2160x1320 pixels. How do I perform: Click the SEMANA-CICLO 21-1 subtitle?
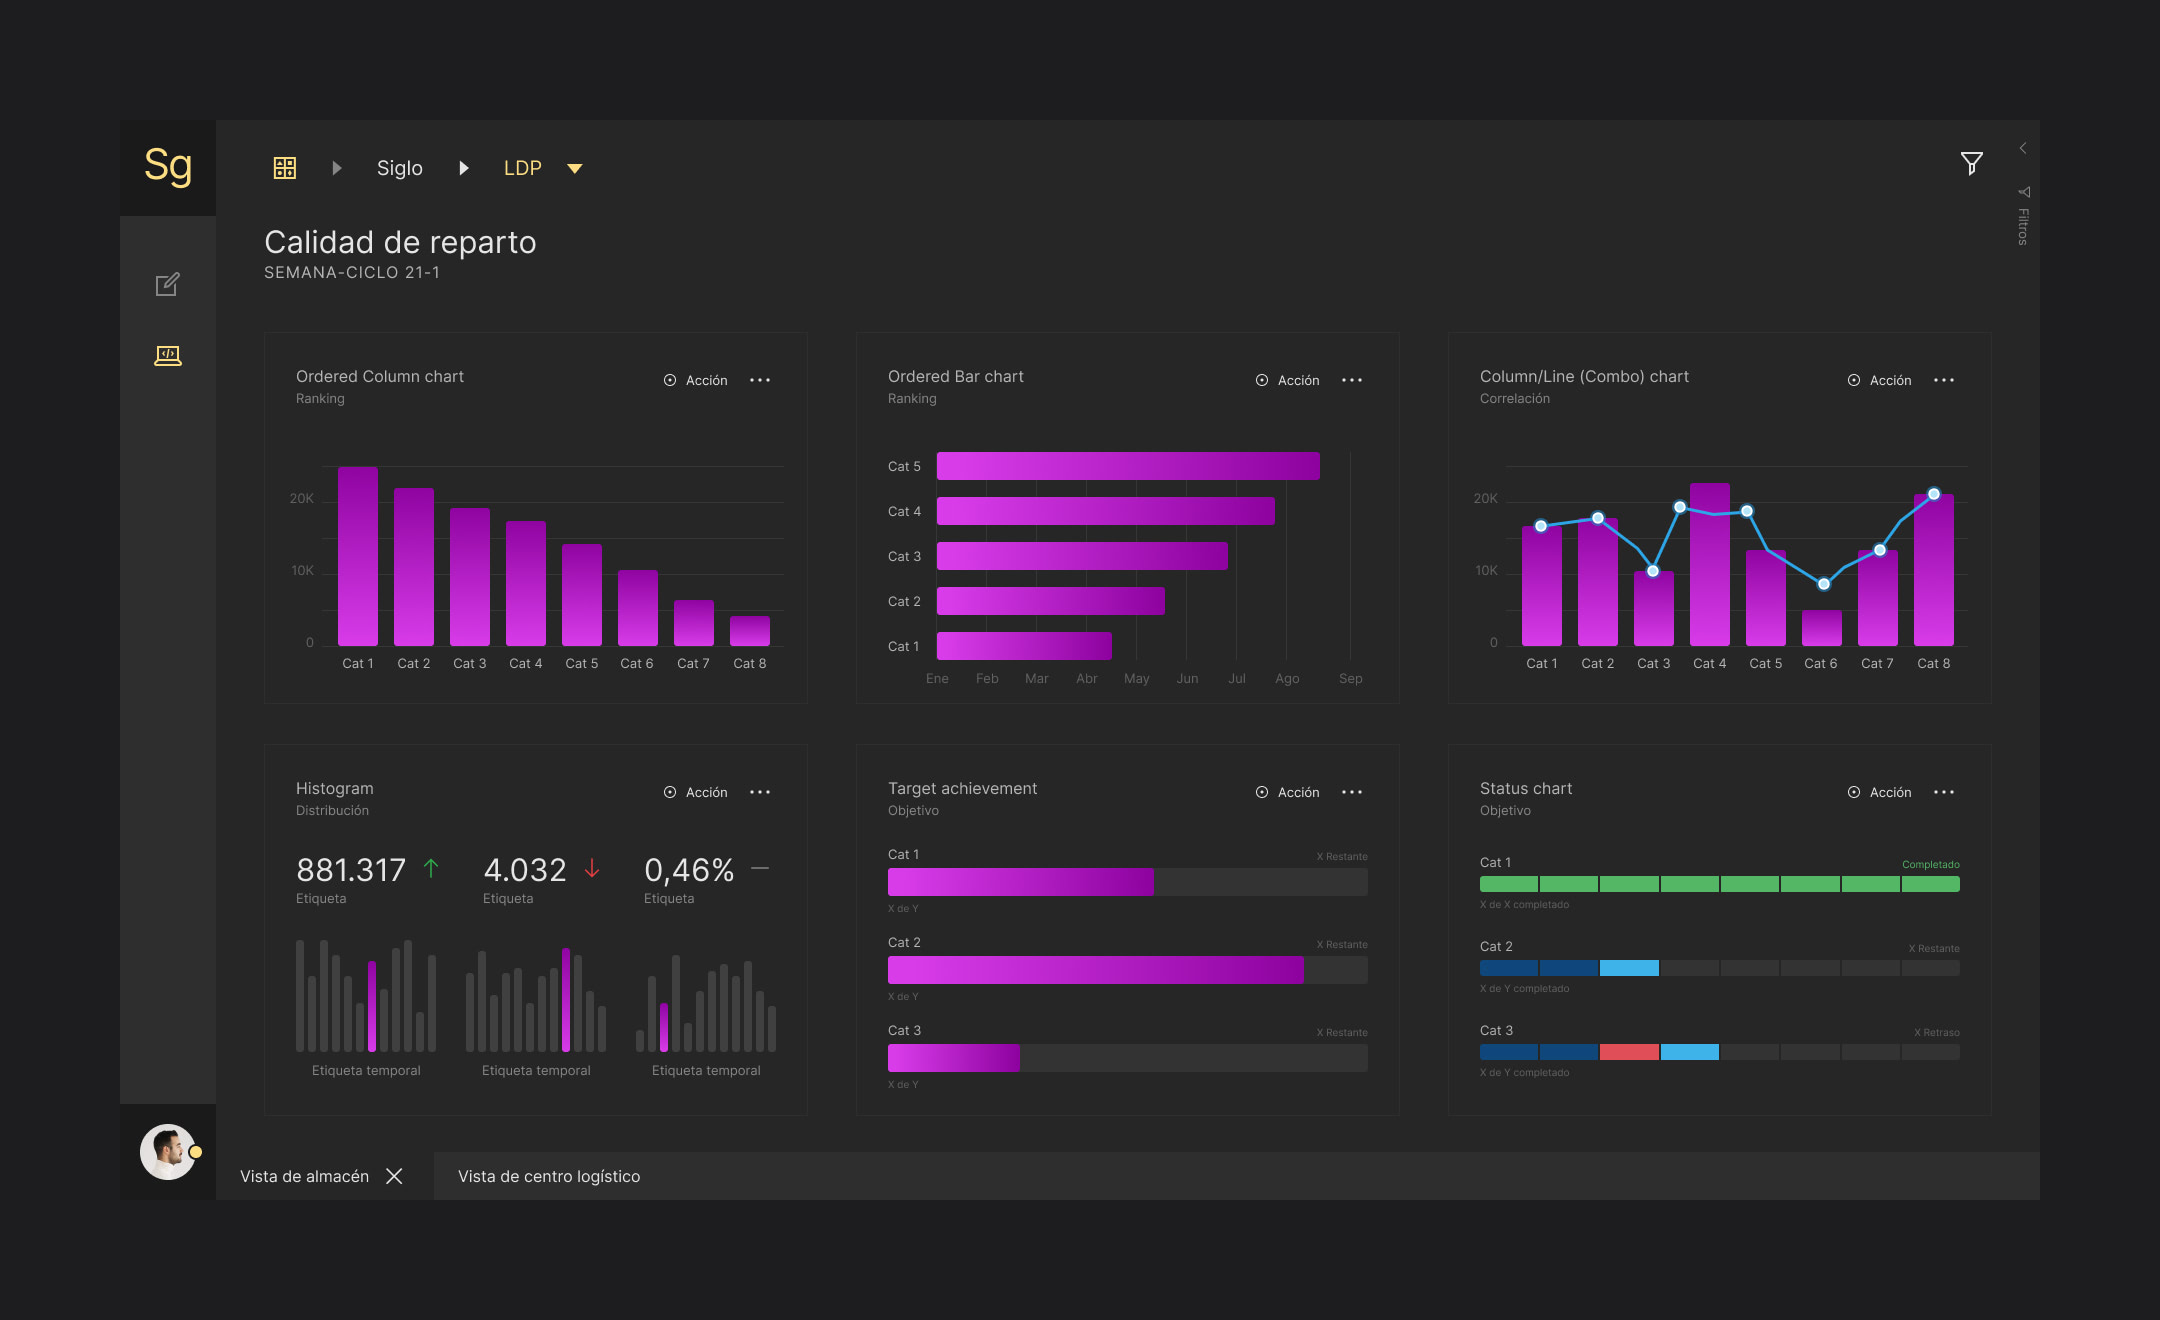tap(352, 272)
